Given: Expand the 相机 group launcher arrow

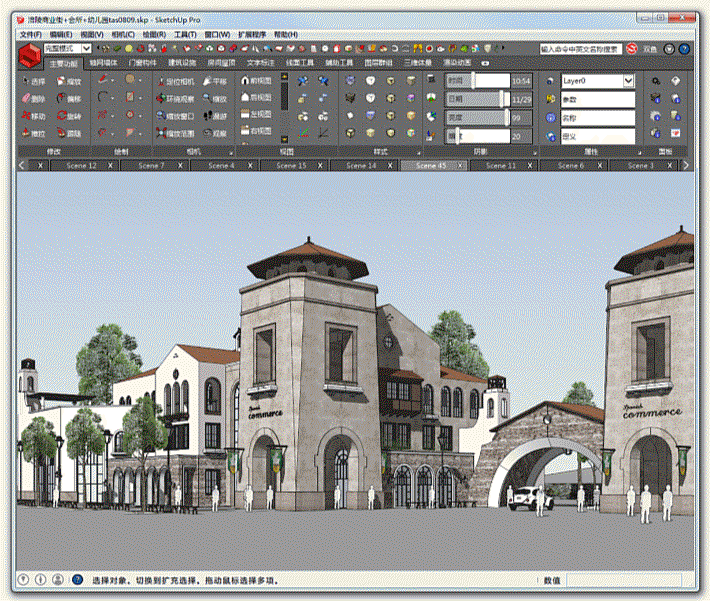Looking at the screenshot, I should 232,152.
